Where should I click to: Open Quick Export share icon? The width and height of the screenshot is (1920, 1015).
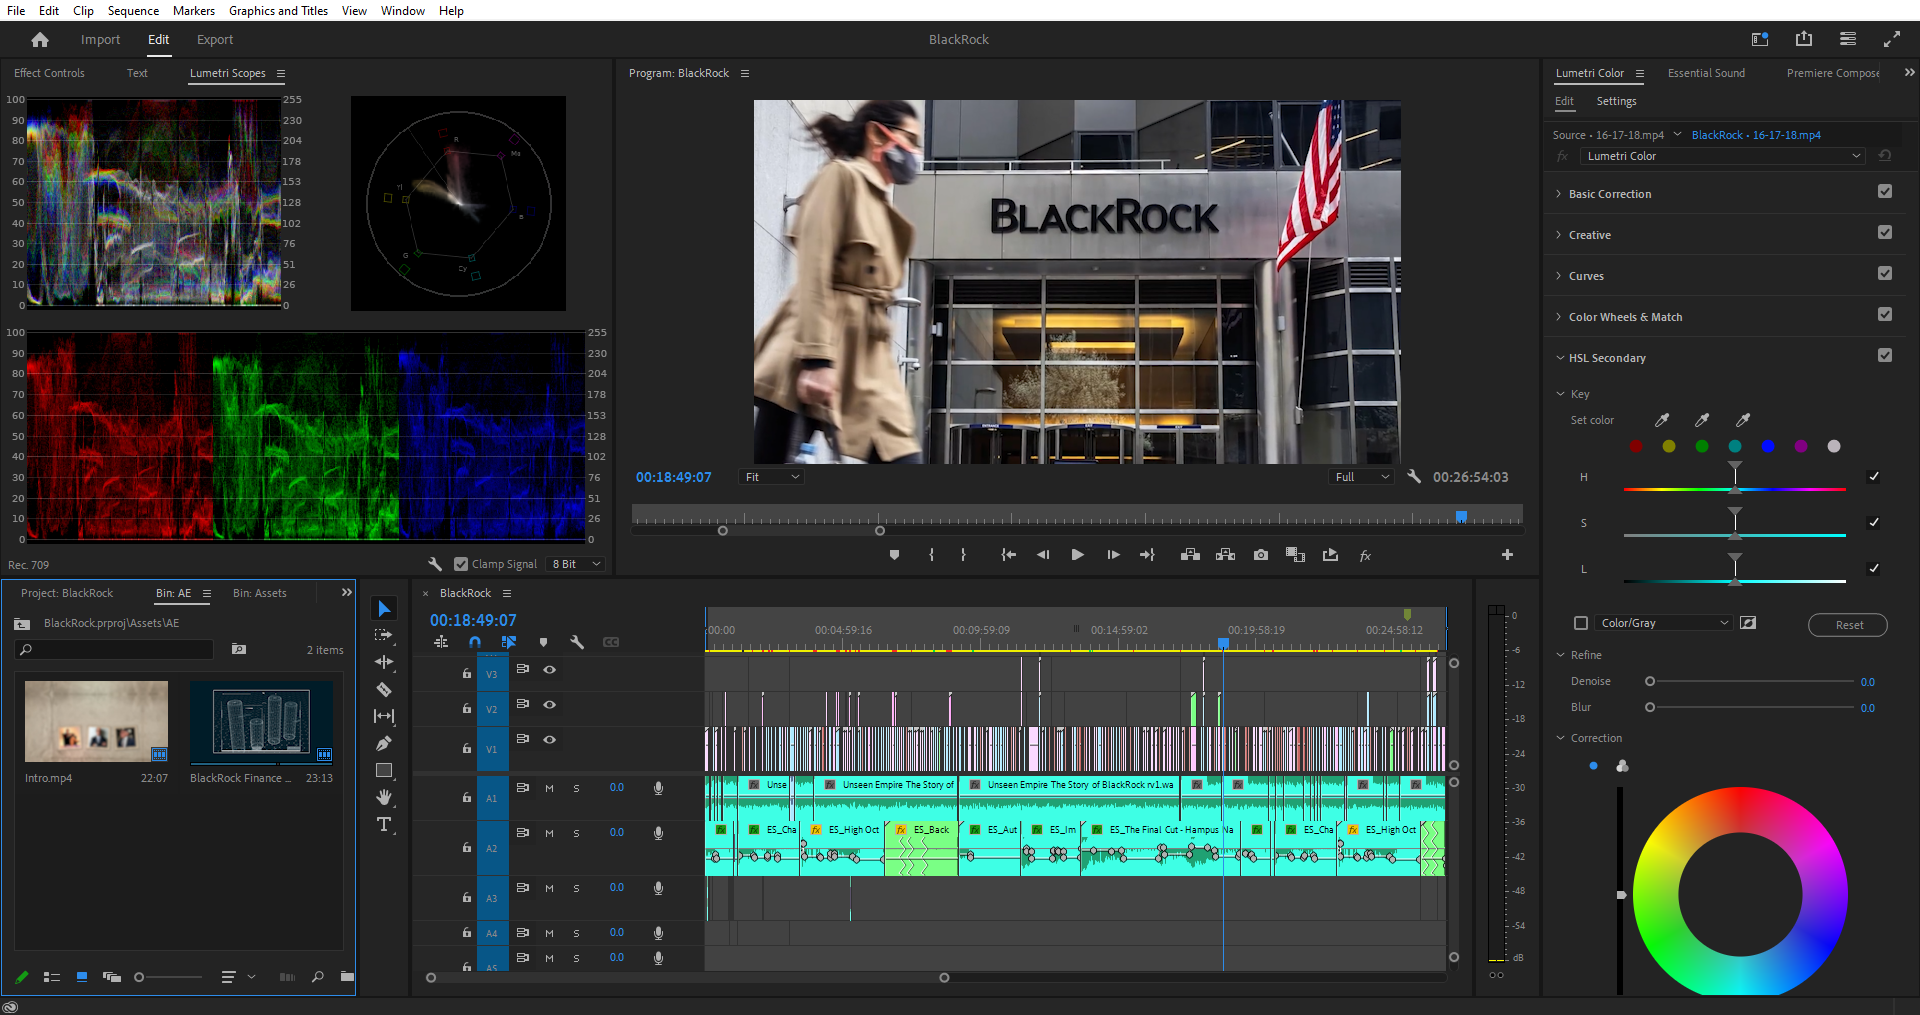pos(1804,39)
